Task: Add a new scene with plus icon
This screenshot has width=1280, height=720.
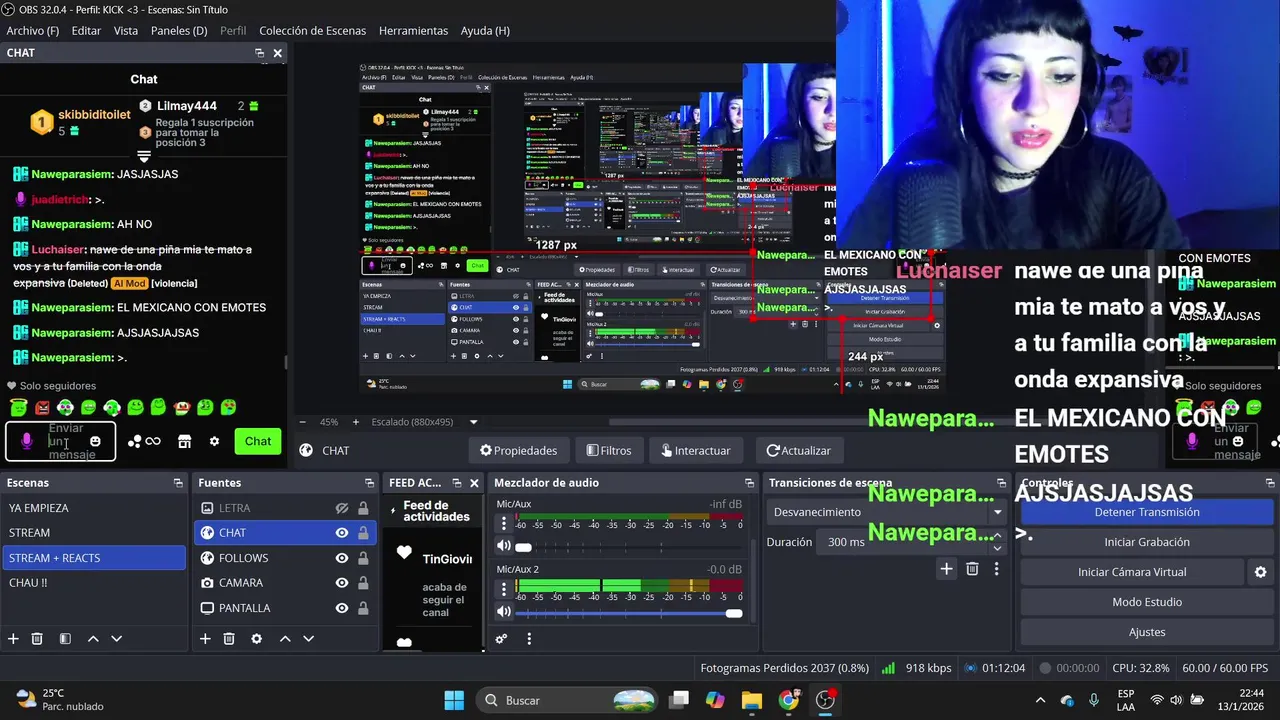Action: tap(13, 639)
